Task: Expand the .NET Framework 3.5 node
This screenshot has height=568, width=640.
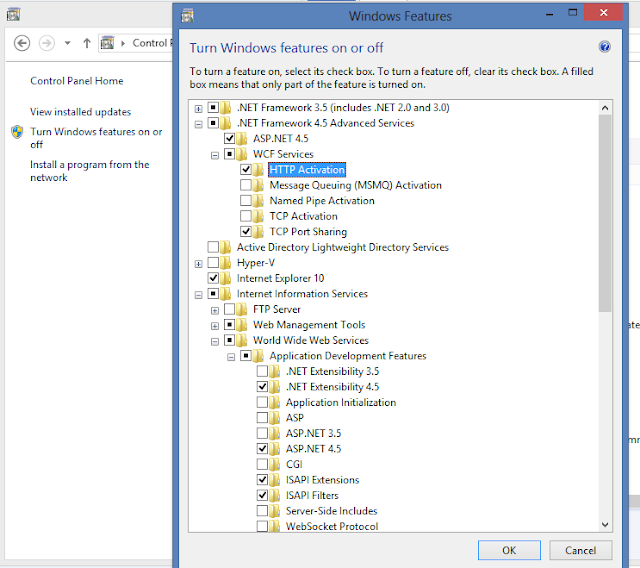Action: 198,109
